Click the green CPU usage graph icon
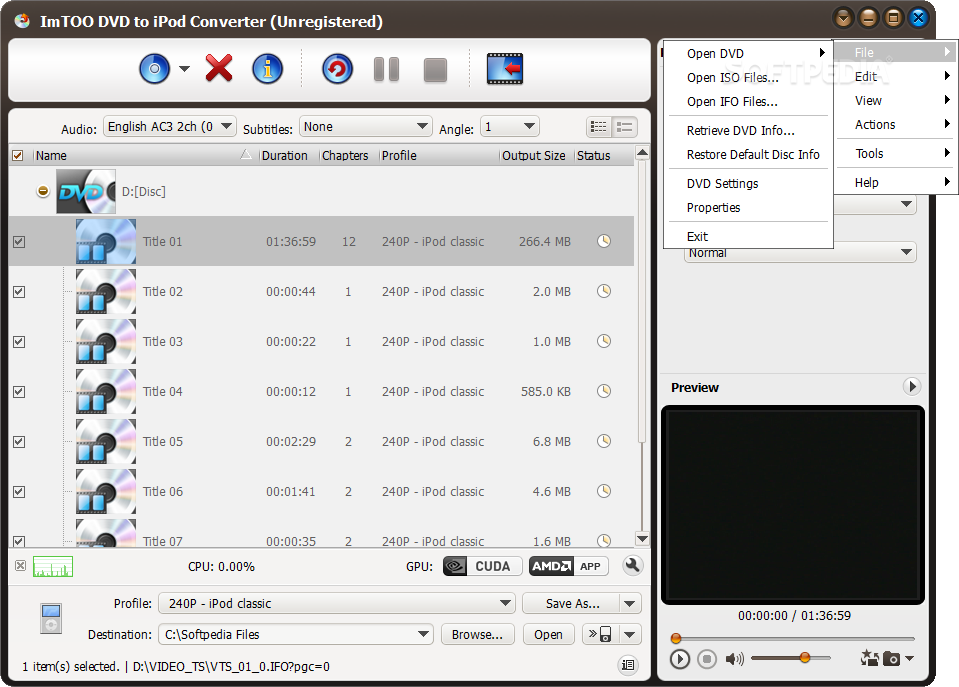Image resolution: width=959 pixels, height=687 pixels. click(x=53, y=566)
